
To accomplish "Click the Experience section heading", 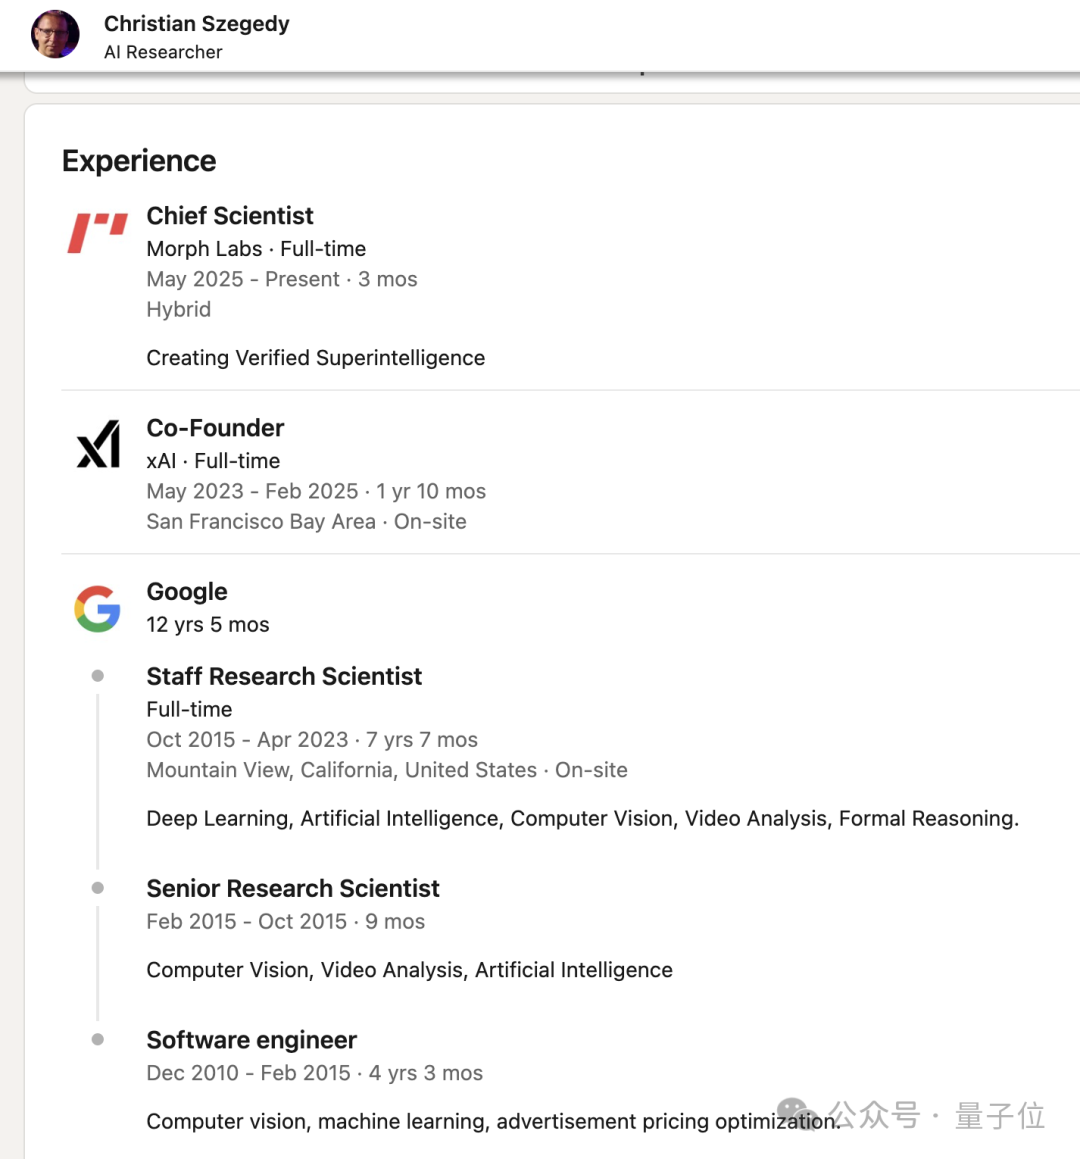I will point(139,161).
